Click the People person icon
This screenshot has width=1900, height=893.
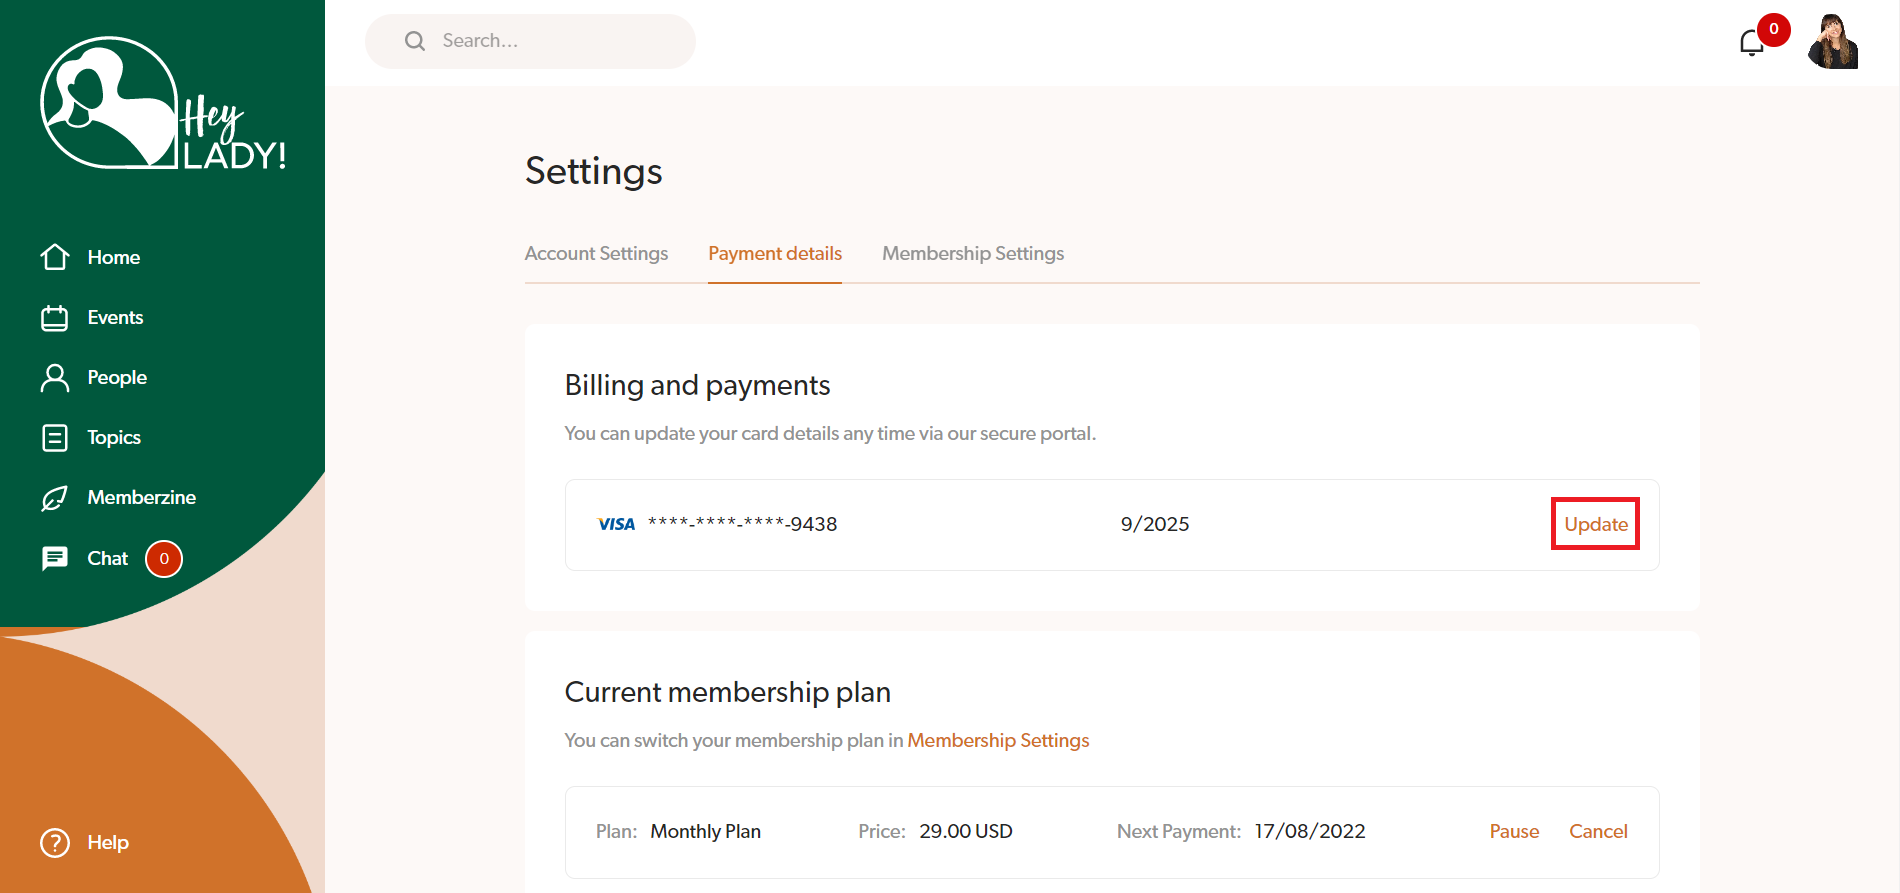point(55,378)
